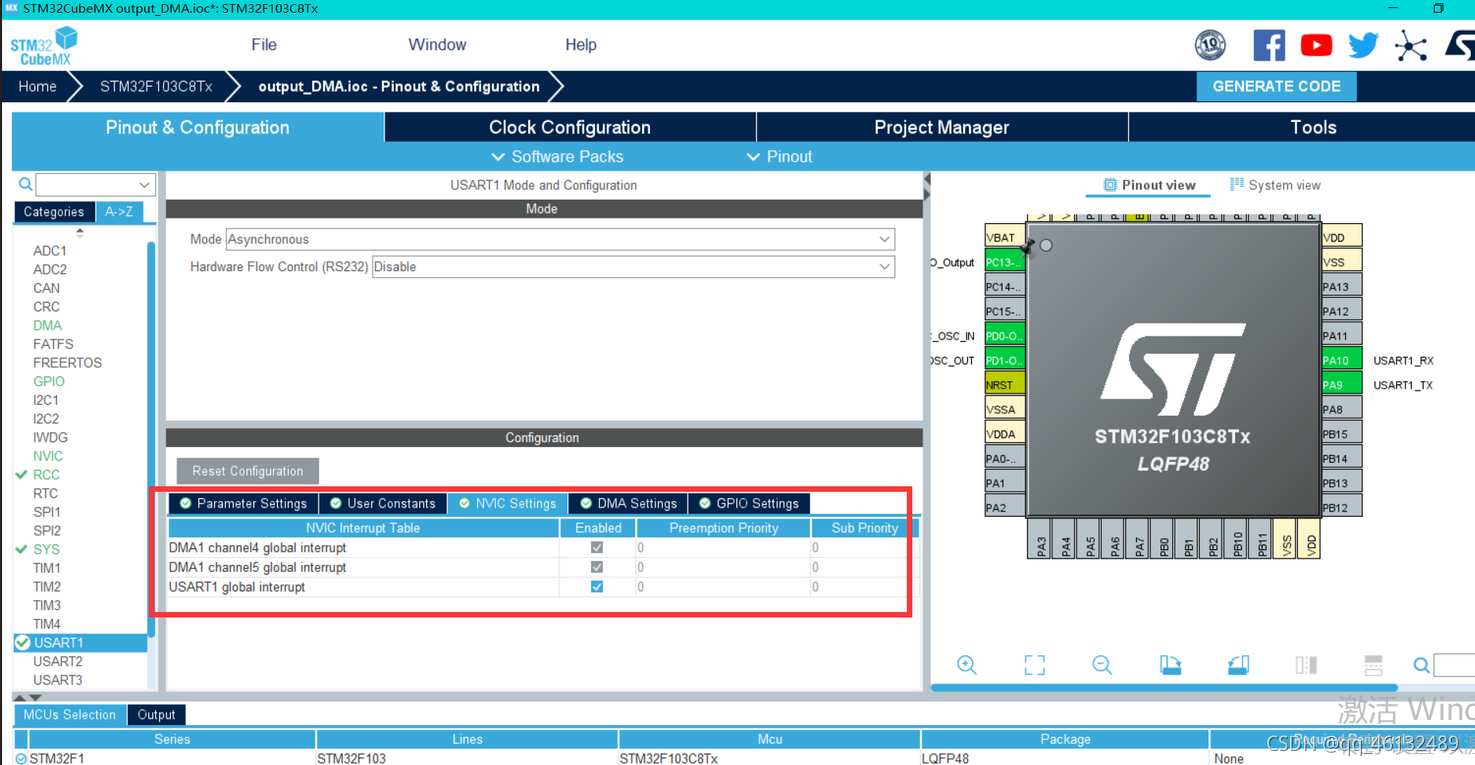Open the Twitter icon link
Screen dimensions: 1475x765
(x=1363, y=45)
